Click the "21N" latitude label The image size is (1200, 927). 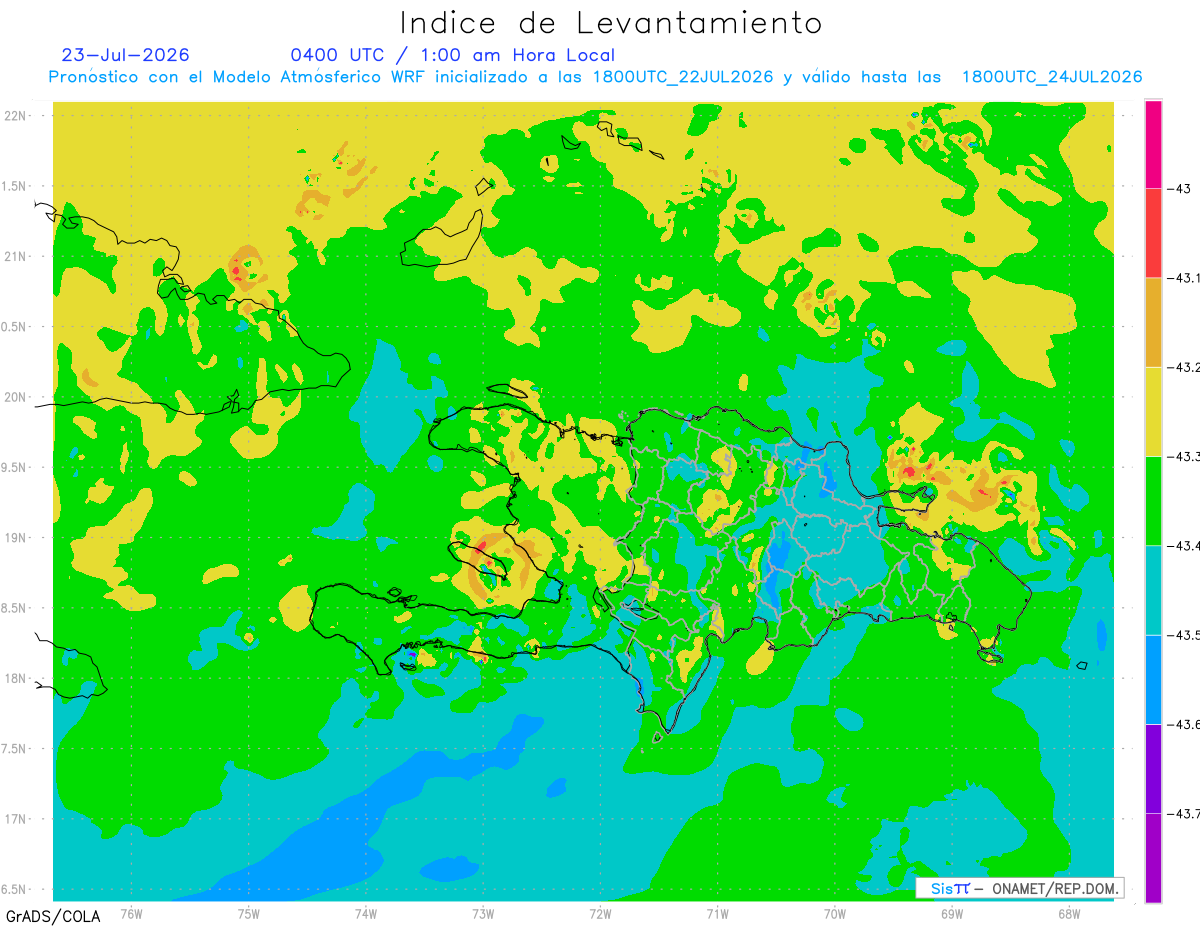point(16,256)
